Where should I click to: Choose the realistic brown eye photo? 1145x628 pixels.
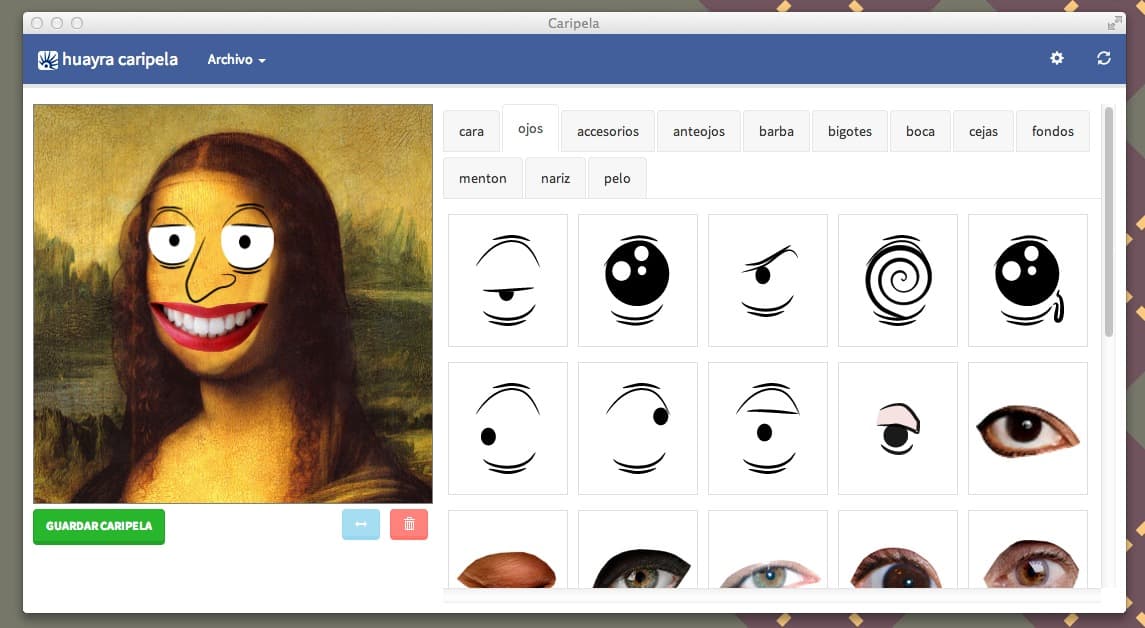click(1027, 429)
